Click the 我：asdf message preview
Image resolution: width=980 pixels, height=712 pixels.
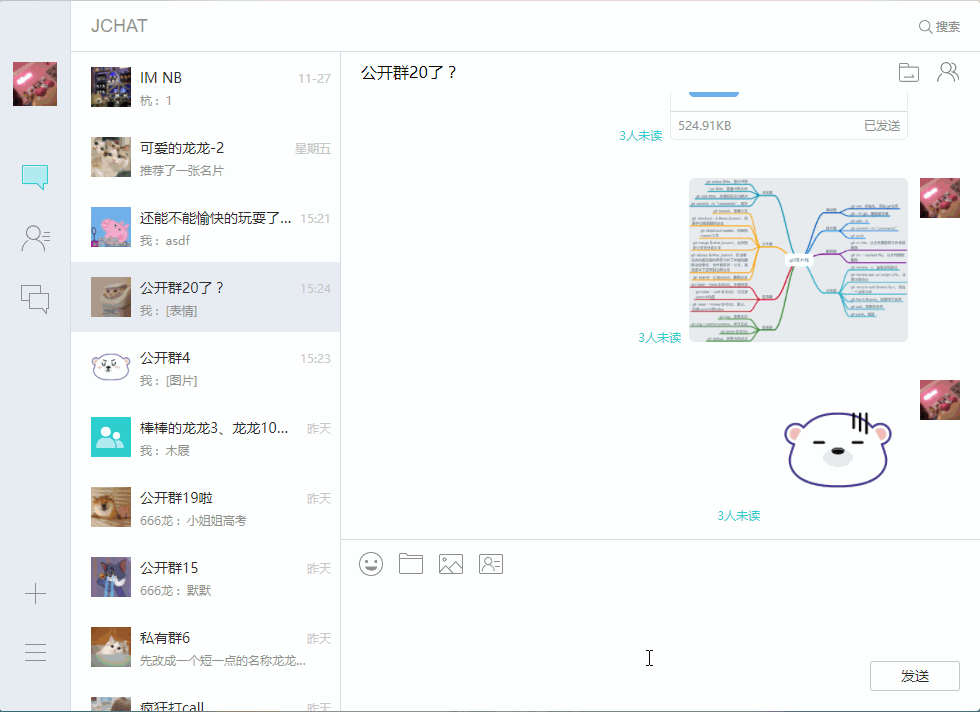pos(164,241)
